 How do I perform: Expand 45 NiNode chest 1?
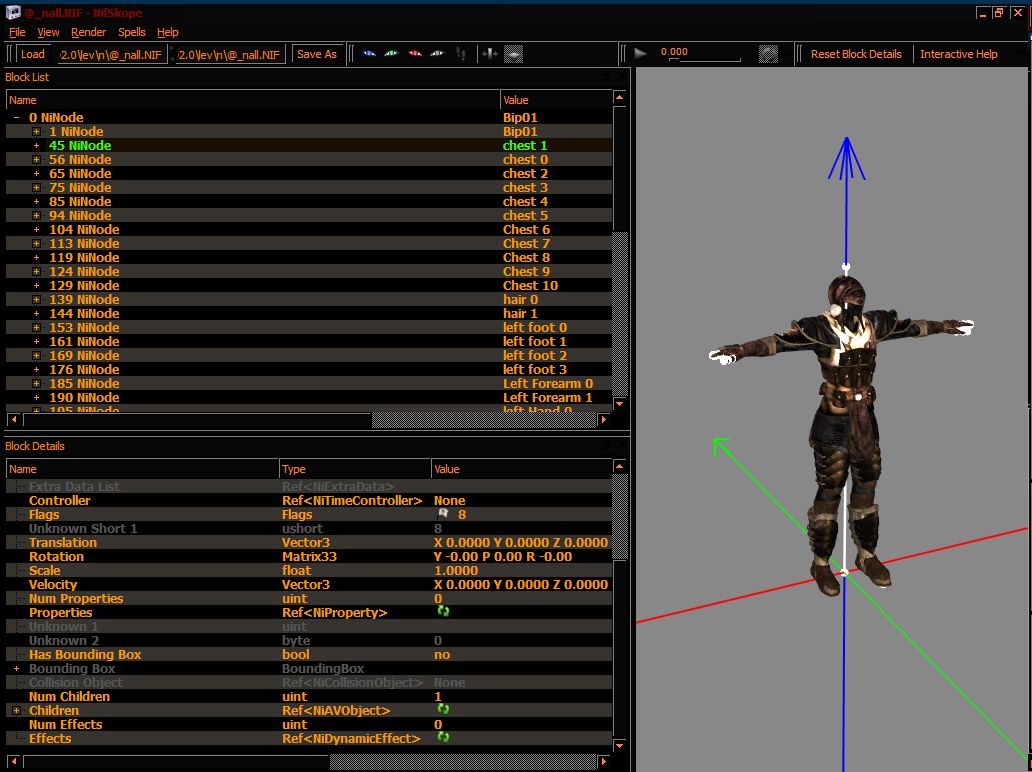[36, 145]
